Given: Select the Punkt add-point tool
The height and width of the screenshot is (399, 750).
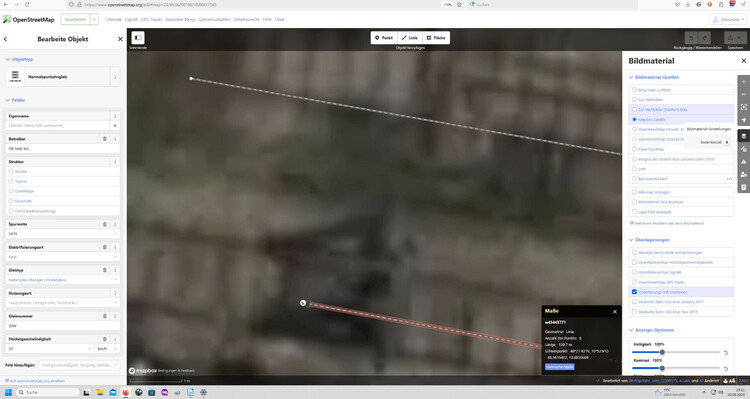Looking at the screenshot, I should click(384, 38).
